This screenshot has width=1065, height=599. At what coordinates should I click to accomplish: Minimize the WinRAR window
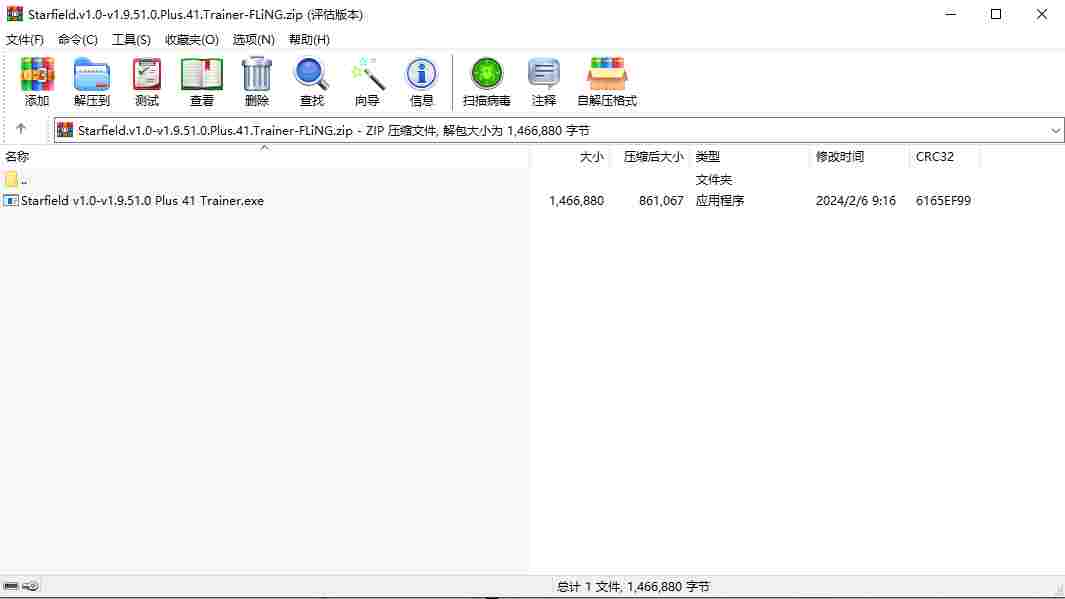(x=951, y=14)
